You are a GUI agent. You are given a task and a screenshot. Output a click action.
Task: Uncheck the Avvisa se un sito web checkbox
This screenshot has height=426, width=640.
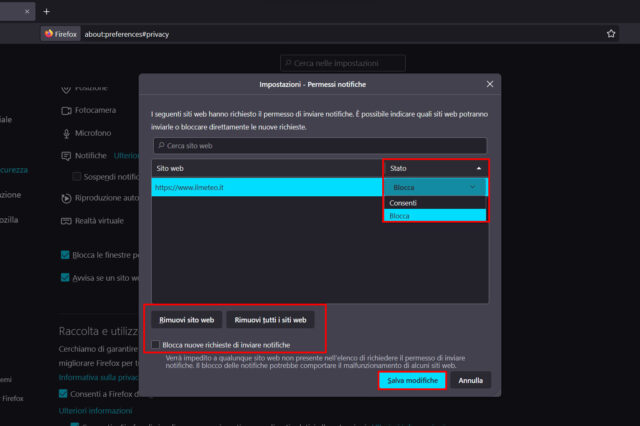[x=66, y=278]
